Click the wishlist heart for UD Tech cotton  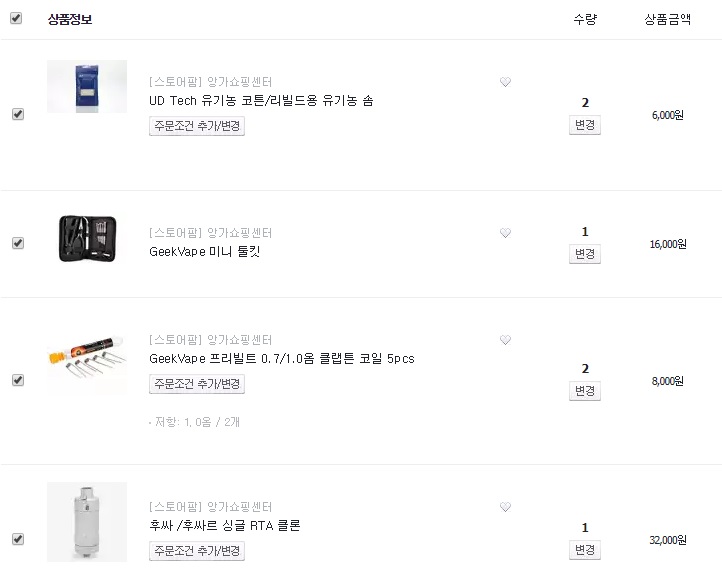click(x=505, y=83)
